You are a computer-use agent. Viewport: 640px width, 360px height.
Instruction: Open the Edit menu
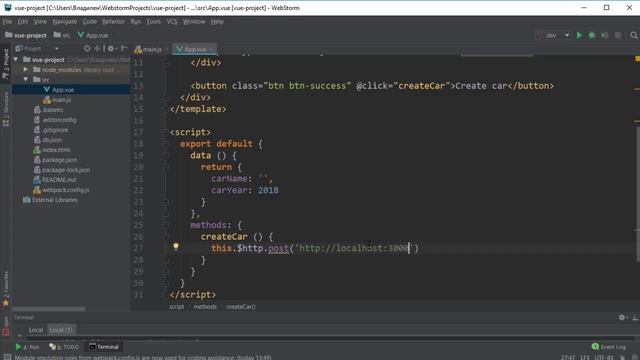point(22,22)
